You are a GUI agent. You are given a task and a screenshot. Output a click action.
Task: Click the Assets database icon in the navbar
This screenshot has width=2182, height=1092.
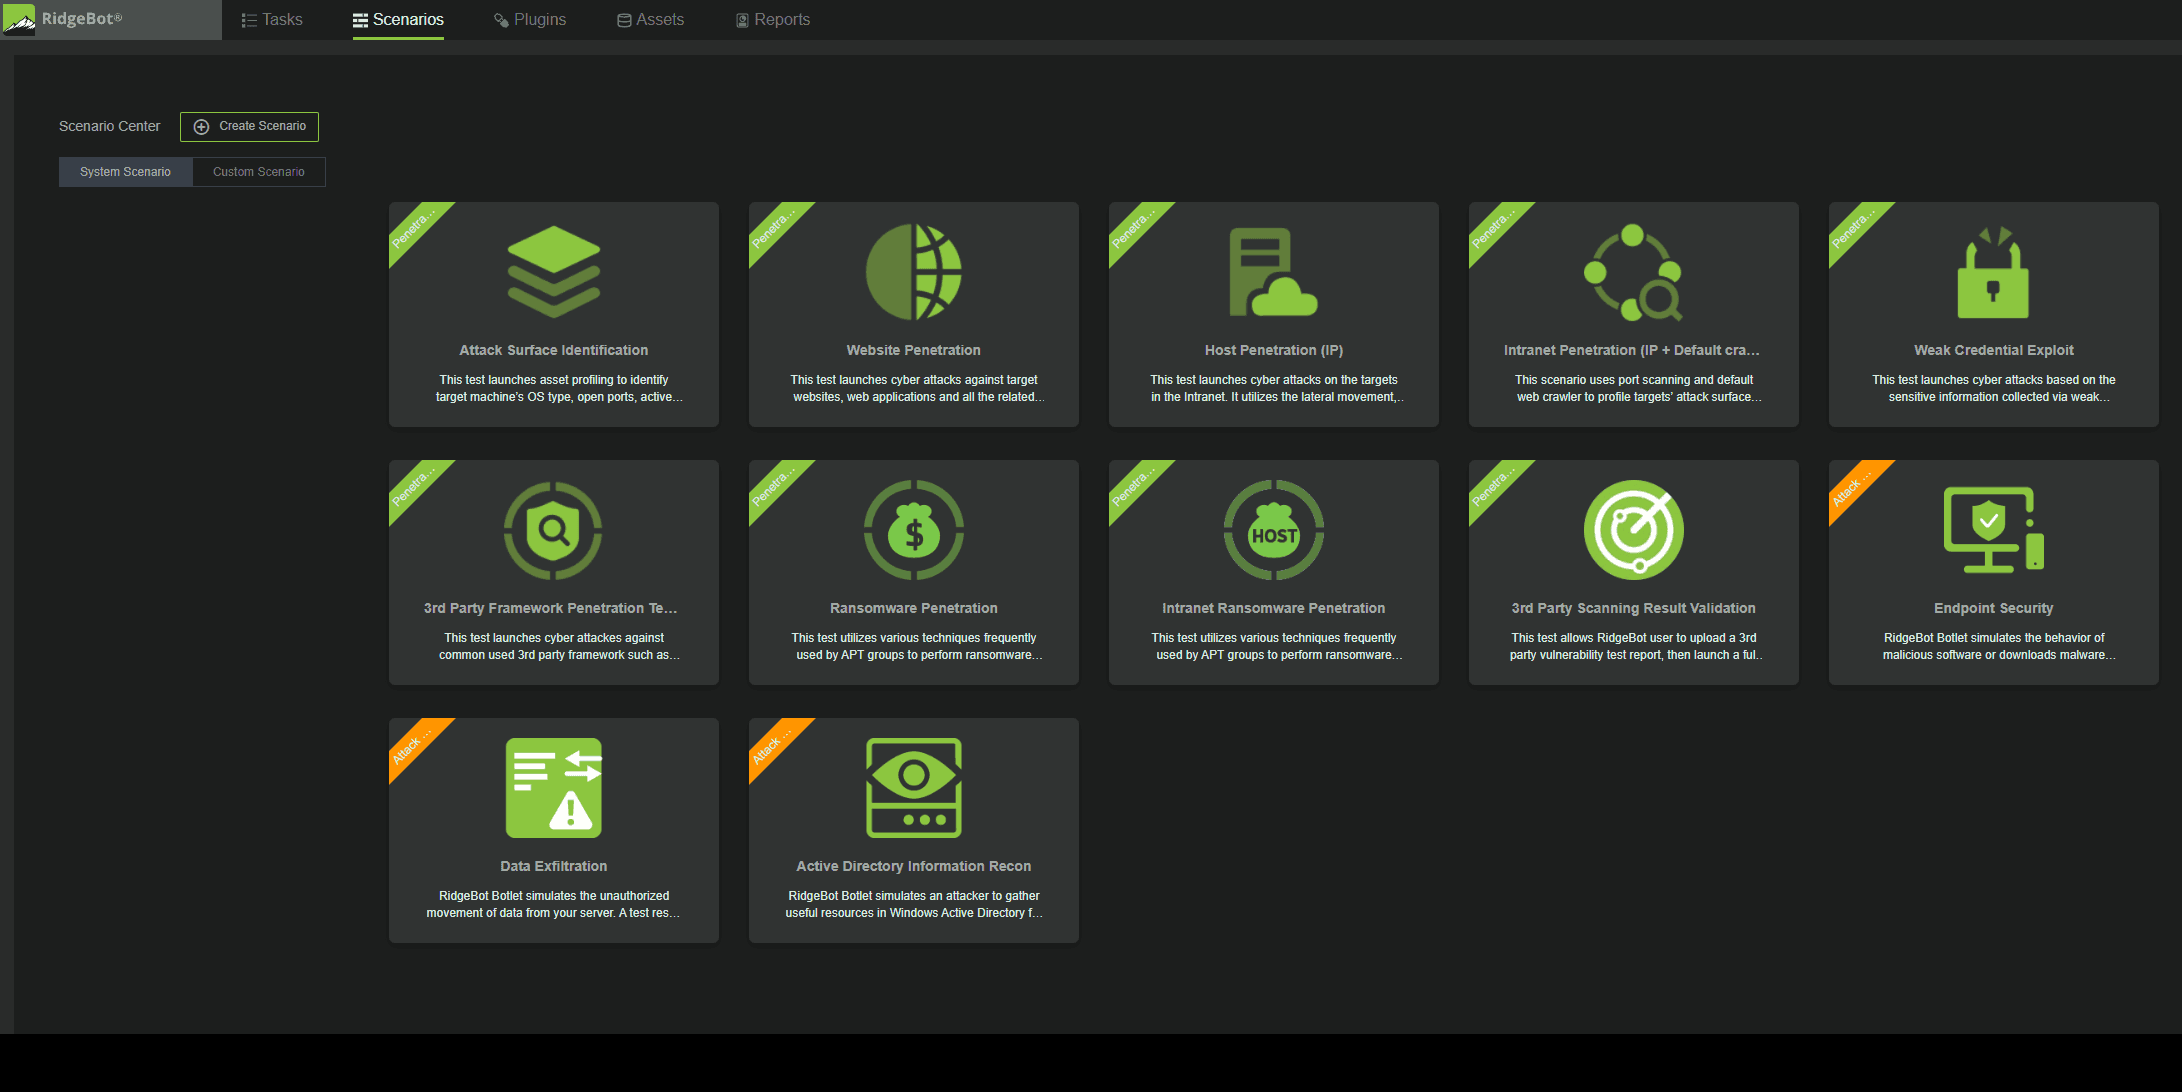pos(624,20)
